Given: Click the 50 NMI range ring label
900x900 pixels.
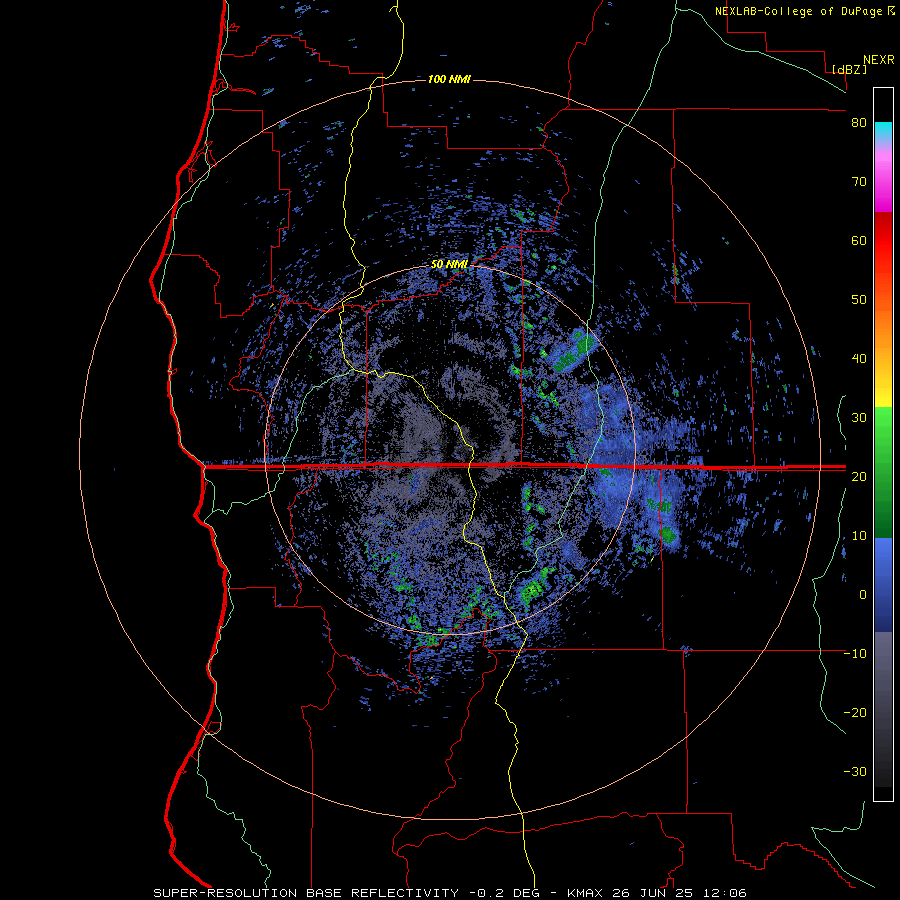Looking at the screenshot, I should pyautogui.click(x=449, y=265).
